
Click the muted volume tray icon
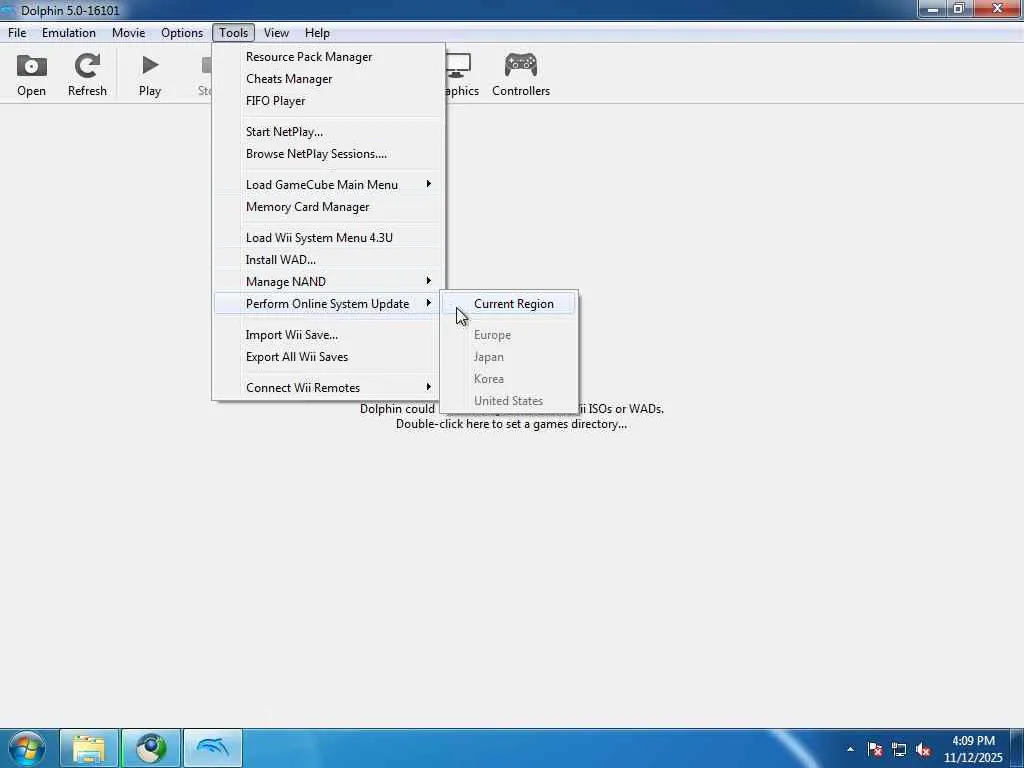click(923, 749)
